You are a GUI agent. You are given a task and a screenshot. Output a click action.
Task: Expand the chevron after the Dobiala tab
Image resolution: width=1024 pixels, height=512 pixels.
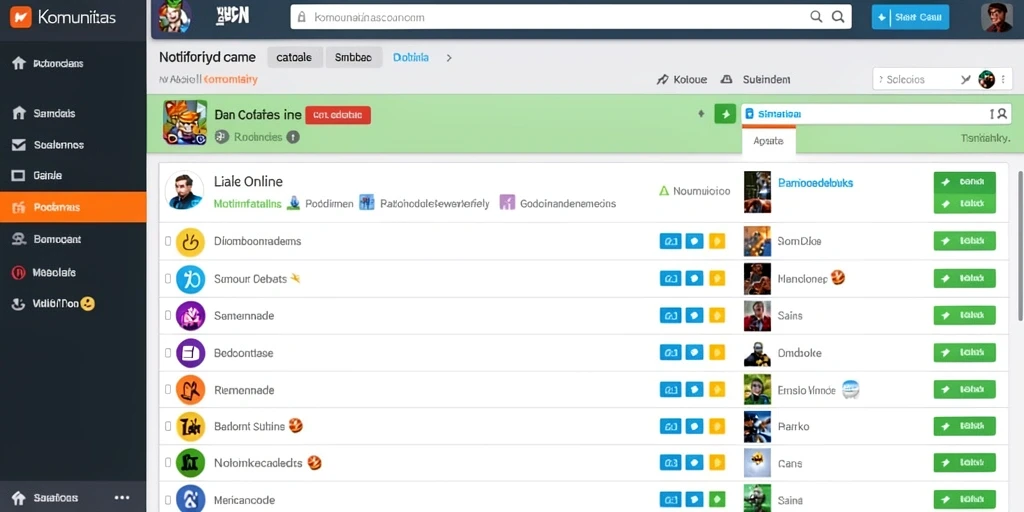[449, 57]
